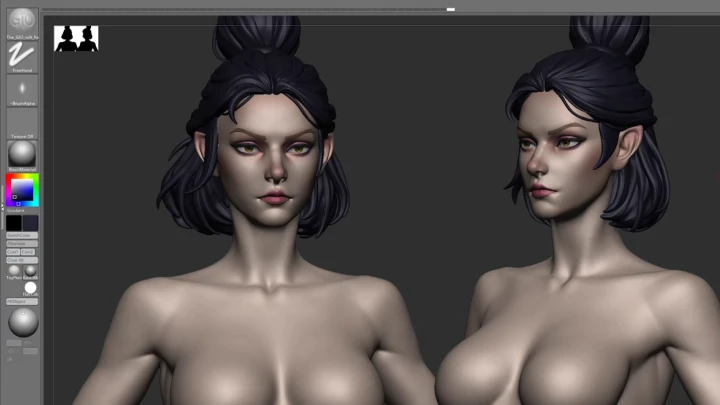
Task: Select the black secondary color swatch
Action: coord(14,223)
